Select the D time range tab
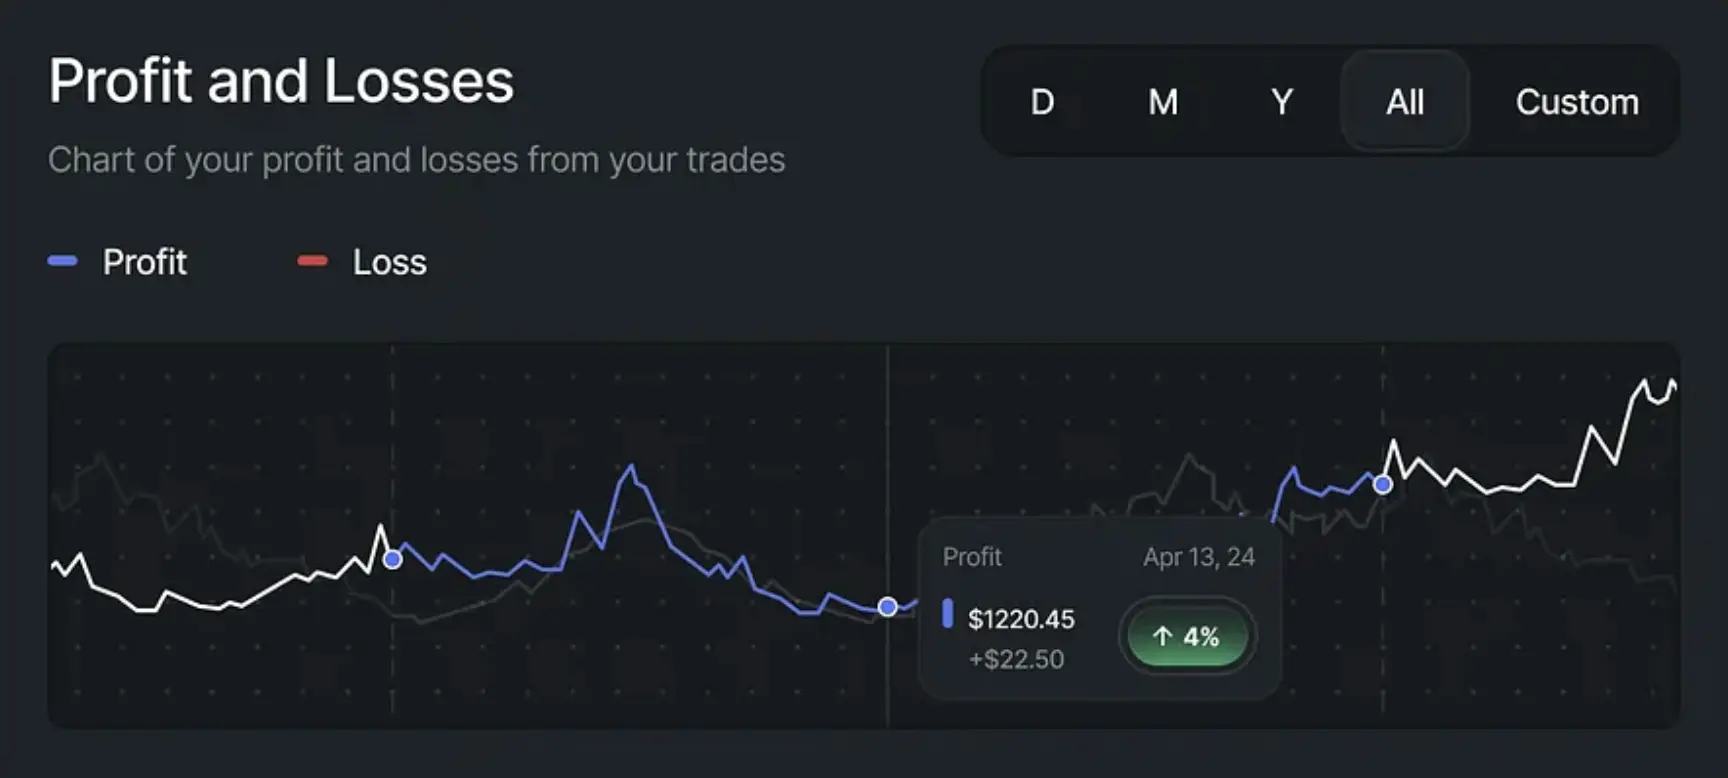 pos(1042,102)
